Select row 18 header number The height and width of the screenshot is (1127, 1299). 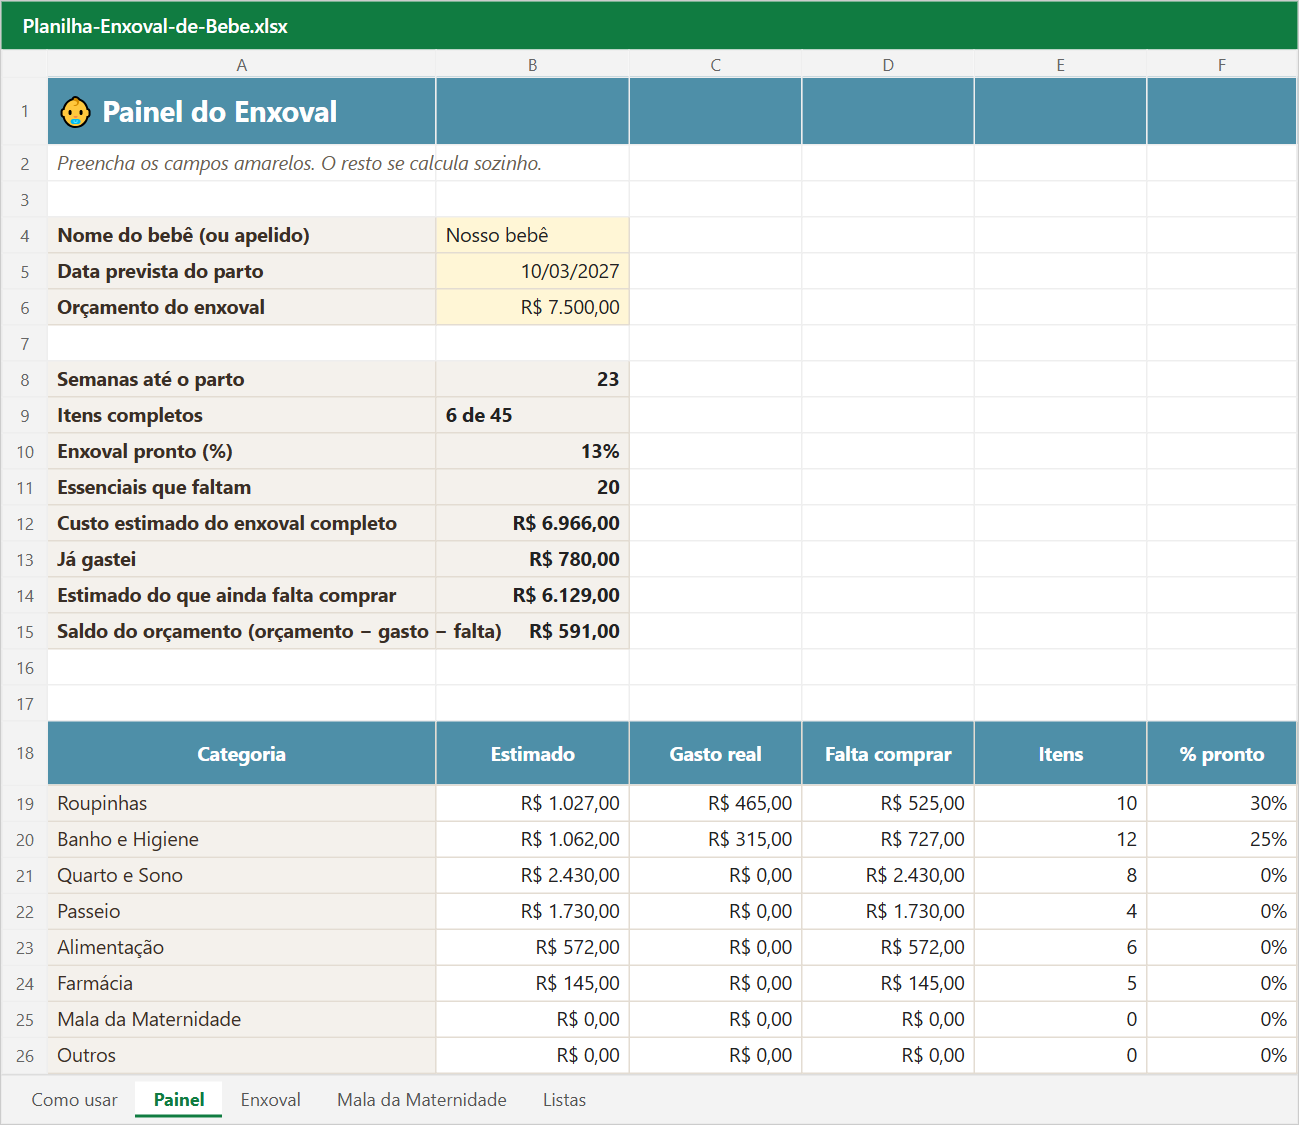coord(25,753)
